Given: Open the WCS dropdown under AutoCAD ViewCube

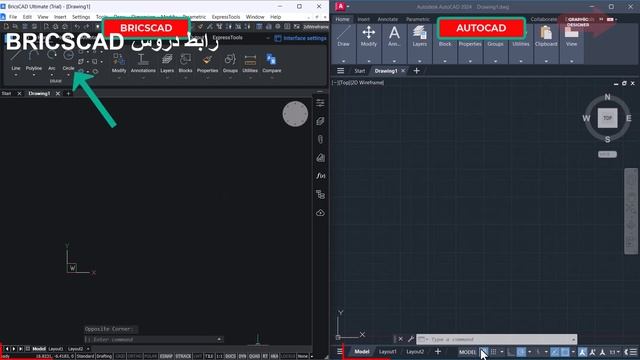Looking at the screenshot, I should (607, 154).
